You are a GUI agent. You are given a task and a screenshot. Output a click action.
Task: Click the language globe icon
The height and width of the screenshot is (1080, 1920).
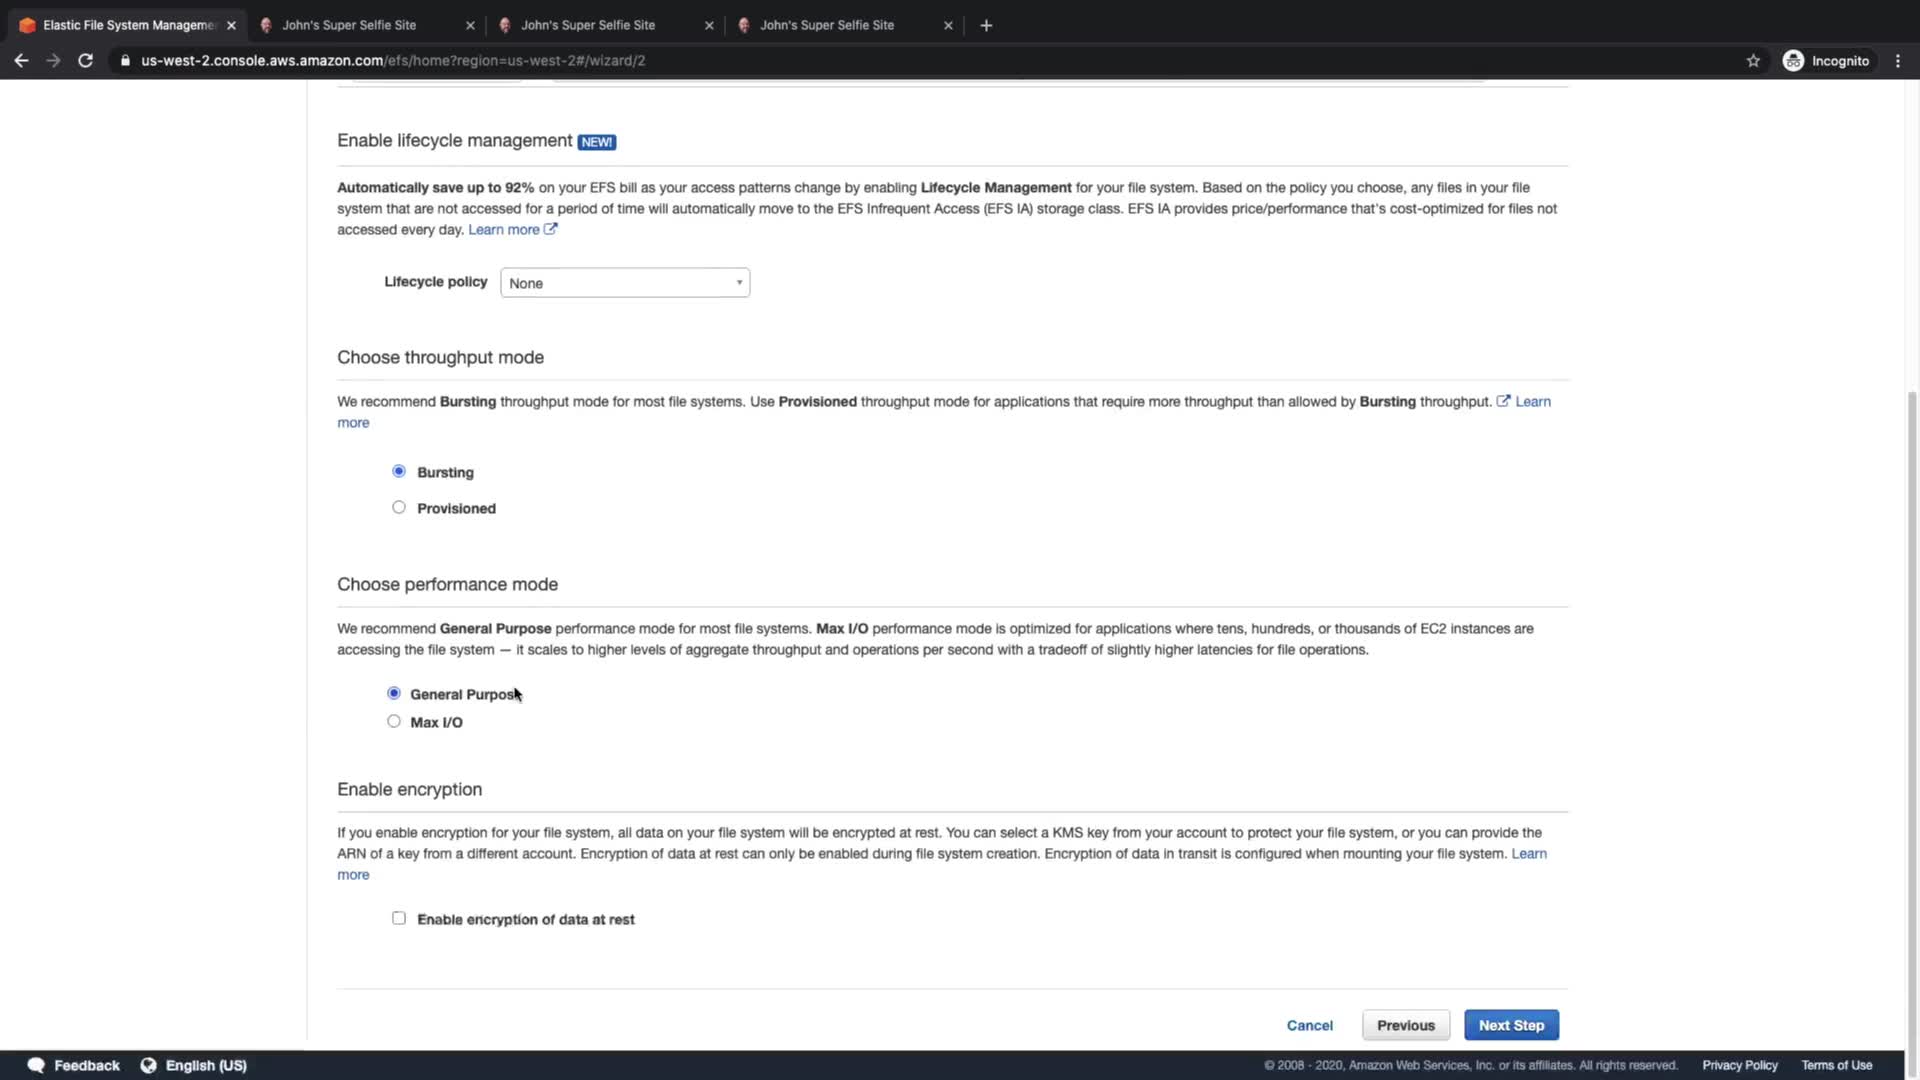tap(148, 1065)
